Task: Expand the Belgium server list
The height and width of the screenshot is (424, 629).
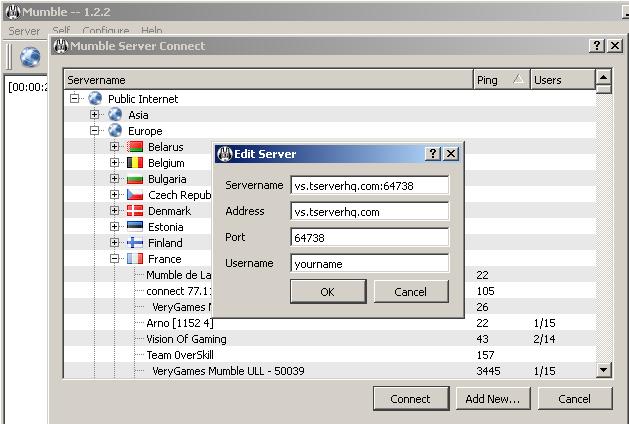Action: click(x=115, y=162)
